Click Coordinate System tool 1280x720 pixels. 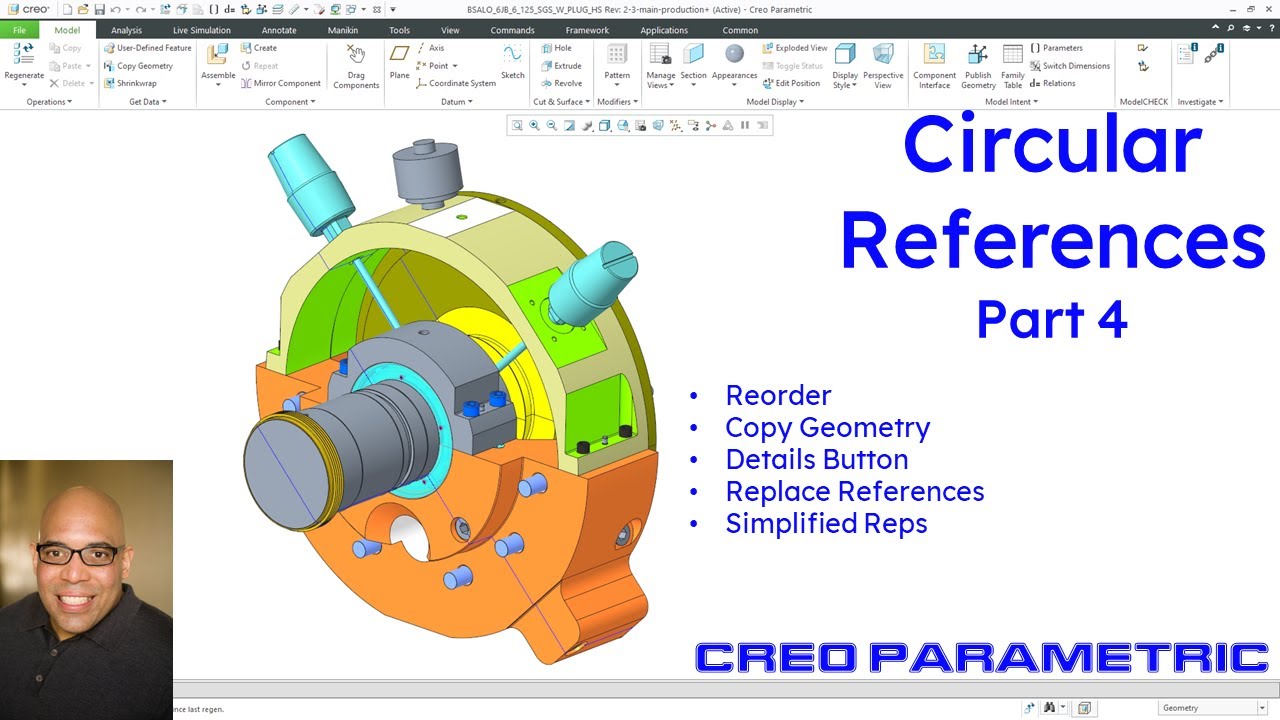coord(456,83)
